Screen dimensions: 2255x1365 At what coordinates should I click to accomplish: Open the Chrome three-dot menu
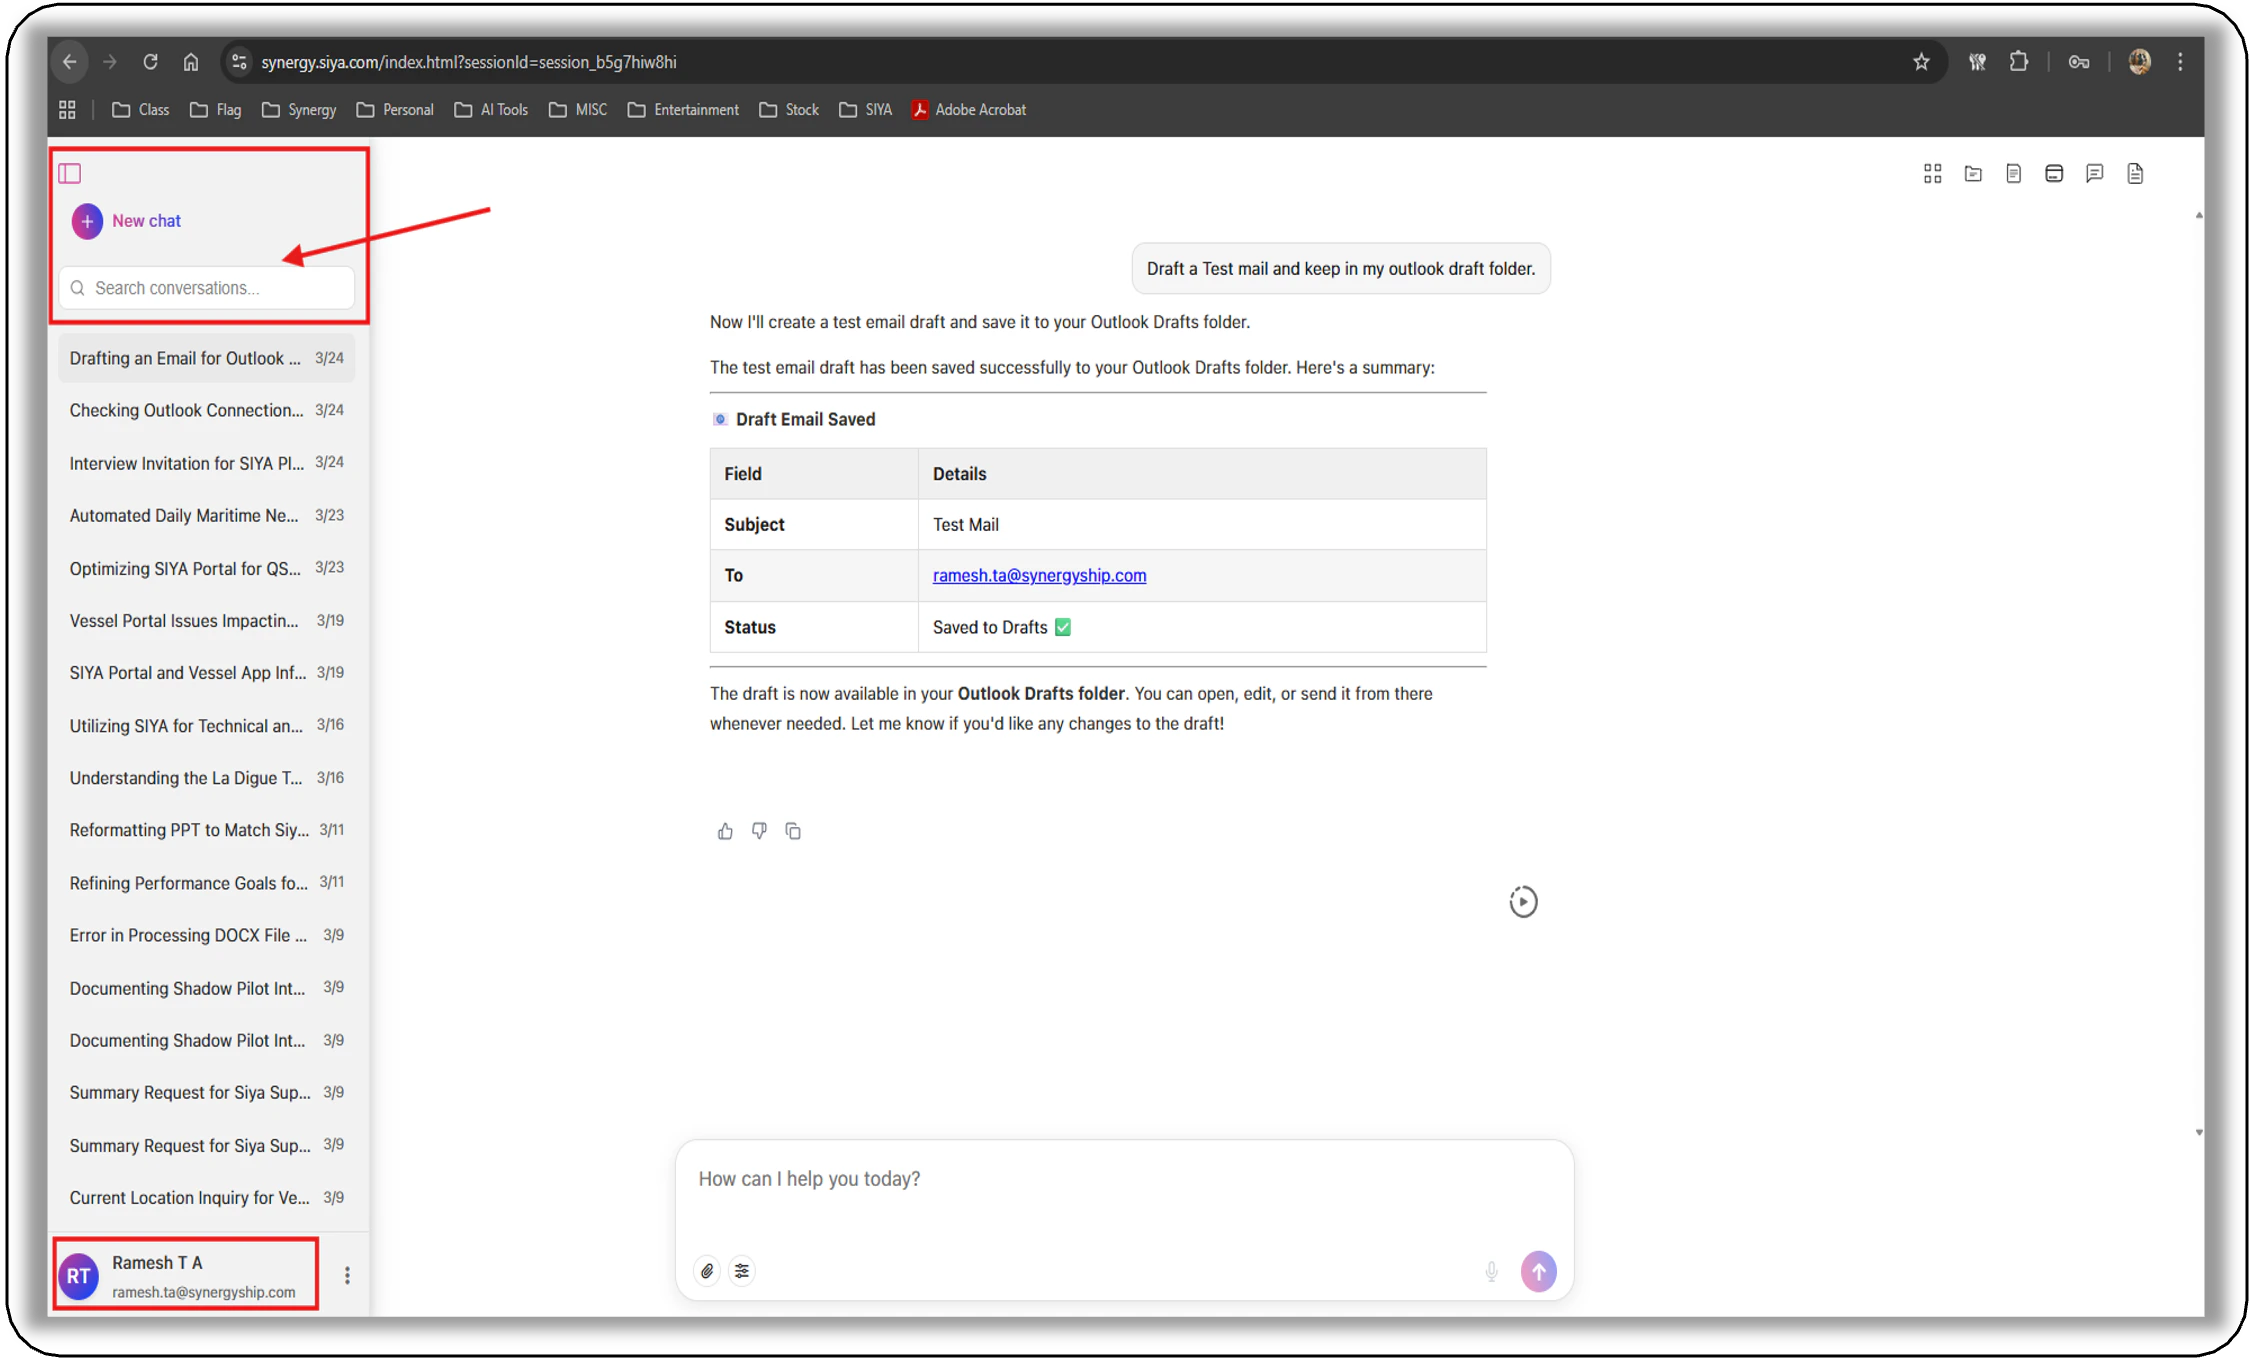(2181, 62)
